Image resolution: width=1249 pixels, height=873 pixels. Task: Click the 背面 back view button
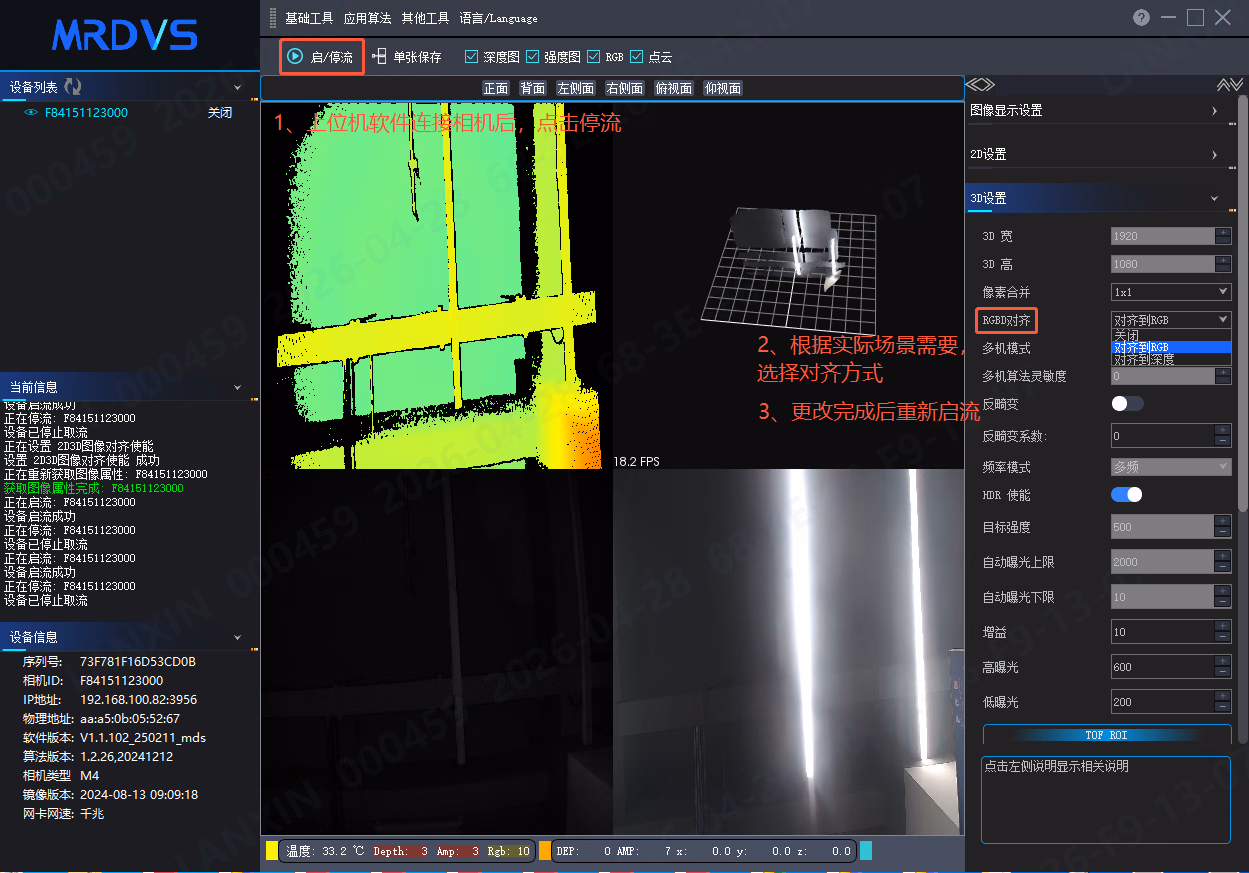tap(532, 88)
